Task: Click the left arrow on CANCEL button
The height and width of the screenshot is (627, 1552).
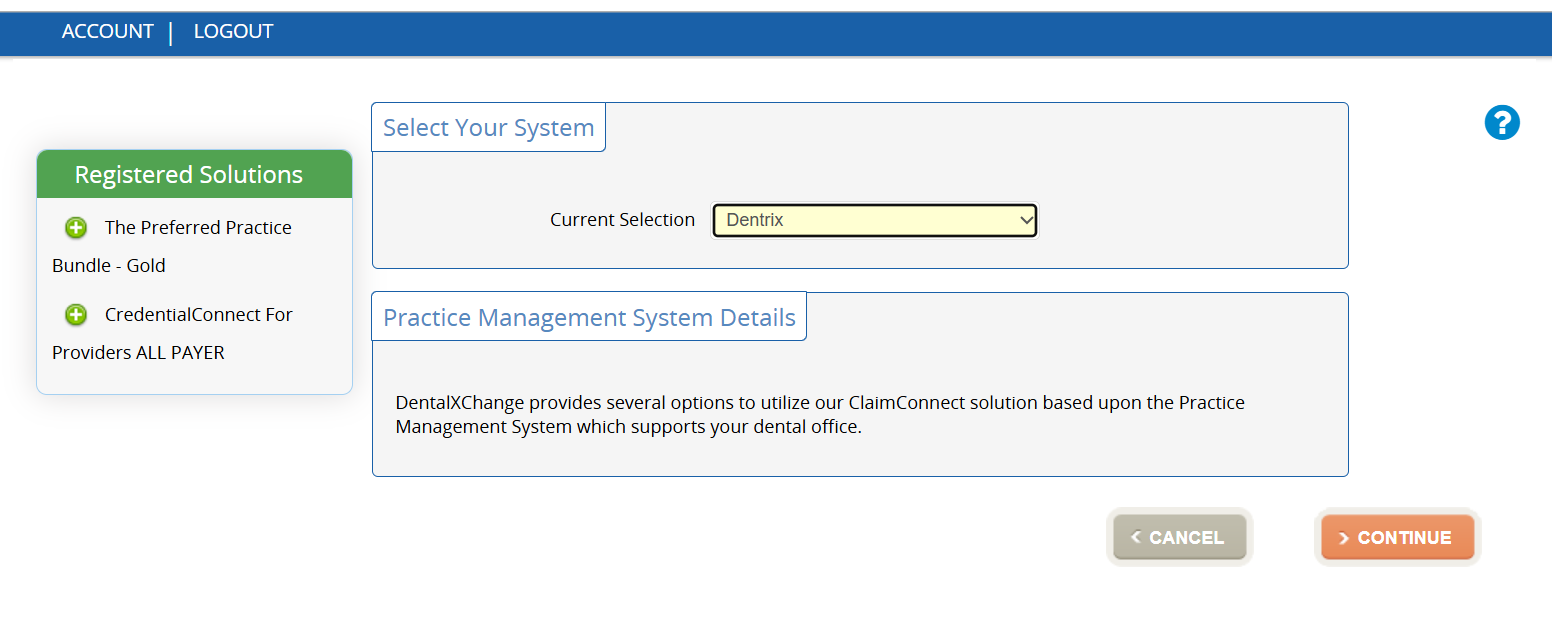Action: [x=1136, y=538]
